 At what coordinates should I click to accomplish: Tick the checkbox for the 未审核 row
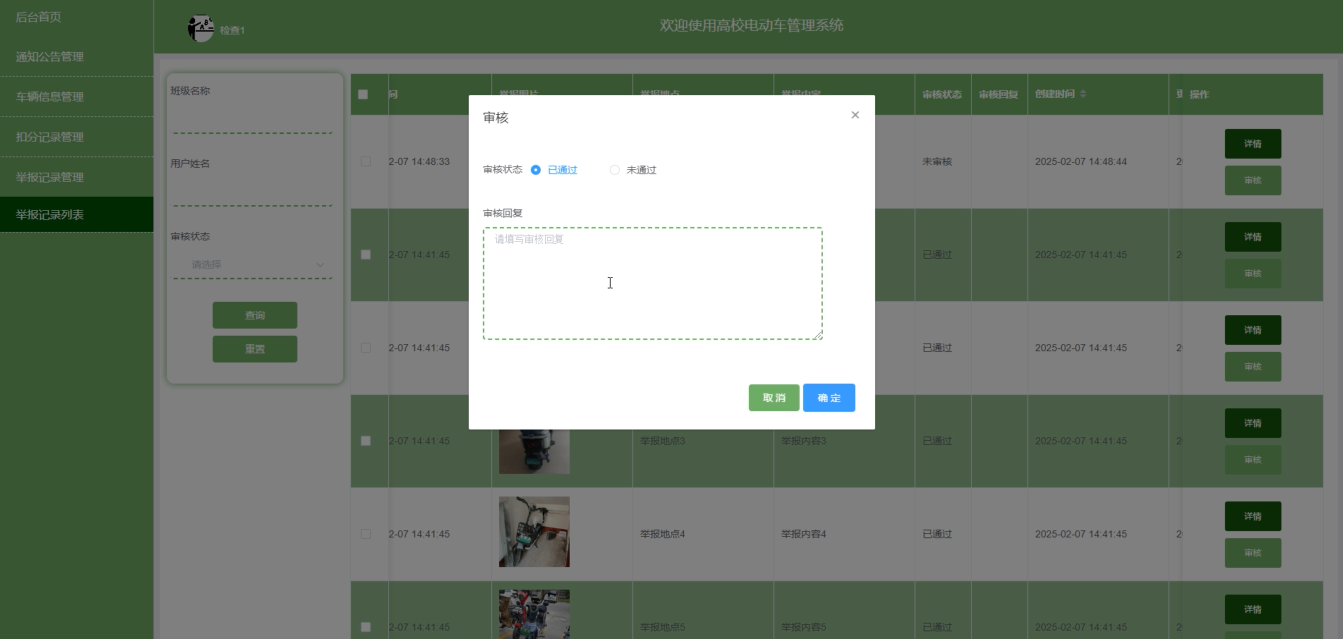tap(365, 161)
